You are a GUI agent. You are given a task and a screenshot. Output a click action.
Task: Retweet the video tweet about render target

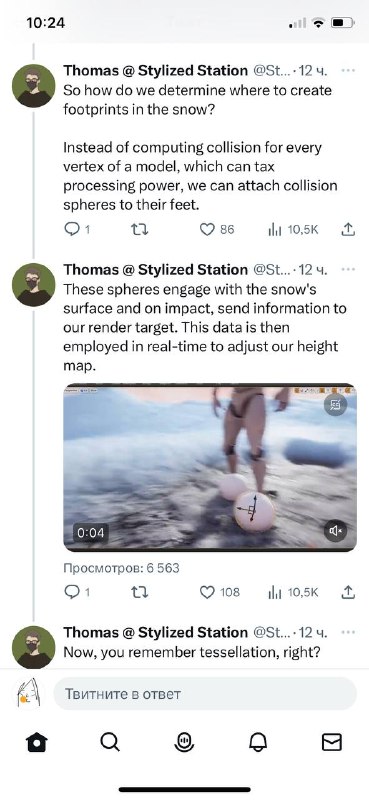139,592
